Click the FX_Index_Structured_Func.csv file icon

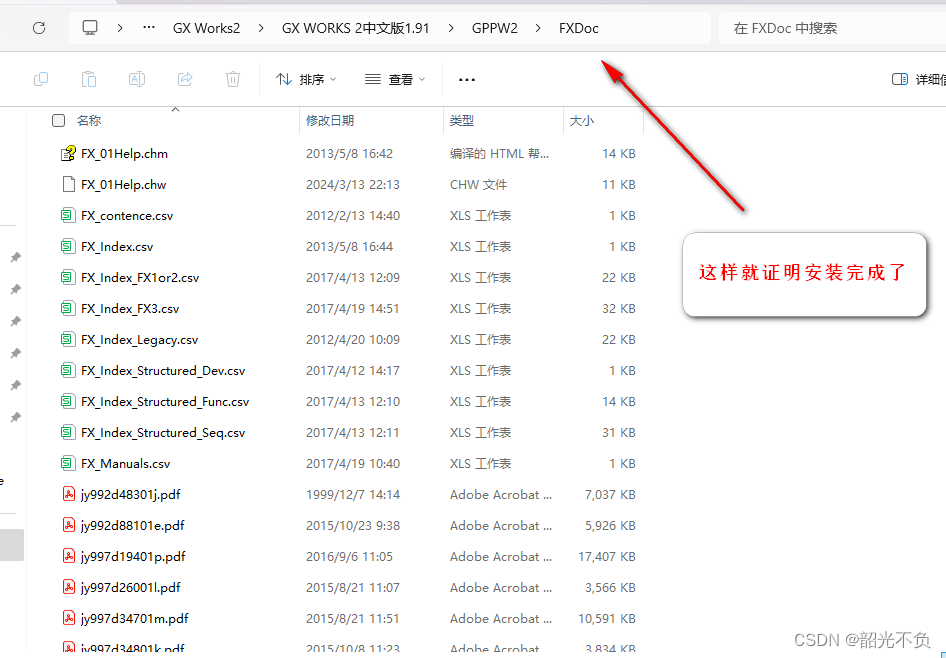pyautogui.click(x=68, y=401)
